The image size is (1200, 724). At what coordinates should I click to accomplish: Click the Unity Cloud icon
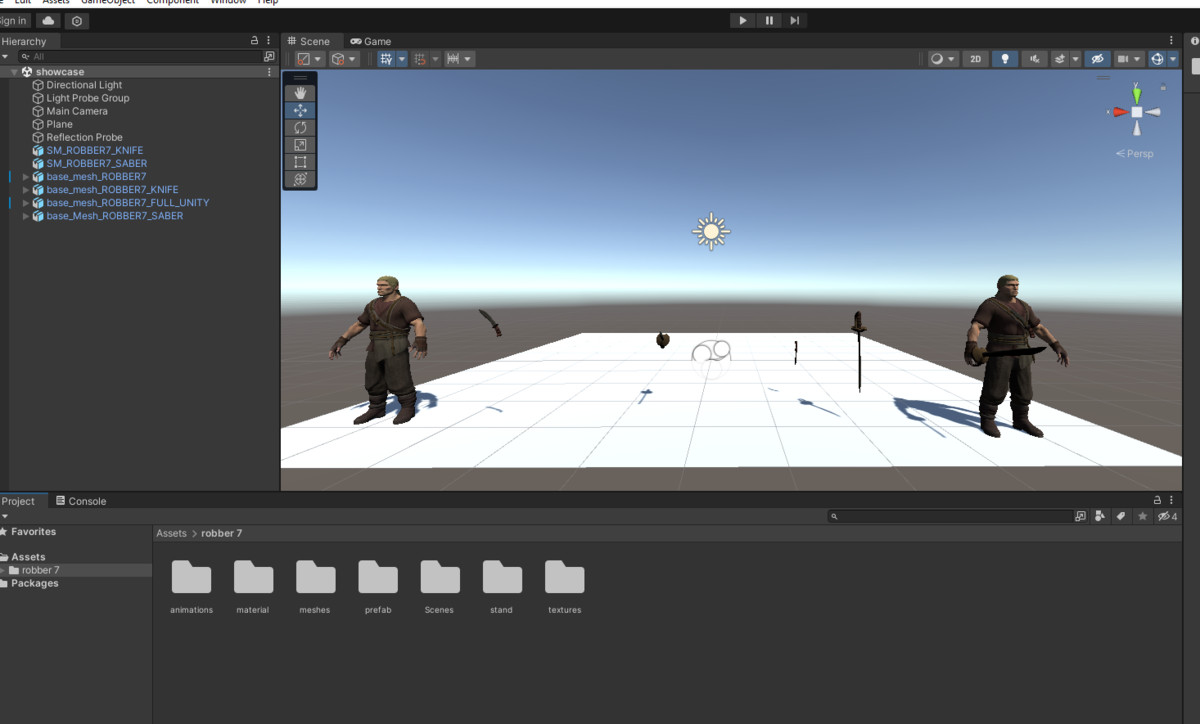[x=48, y=21]
